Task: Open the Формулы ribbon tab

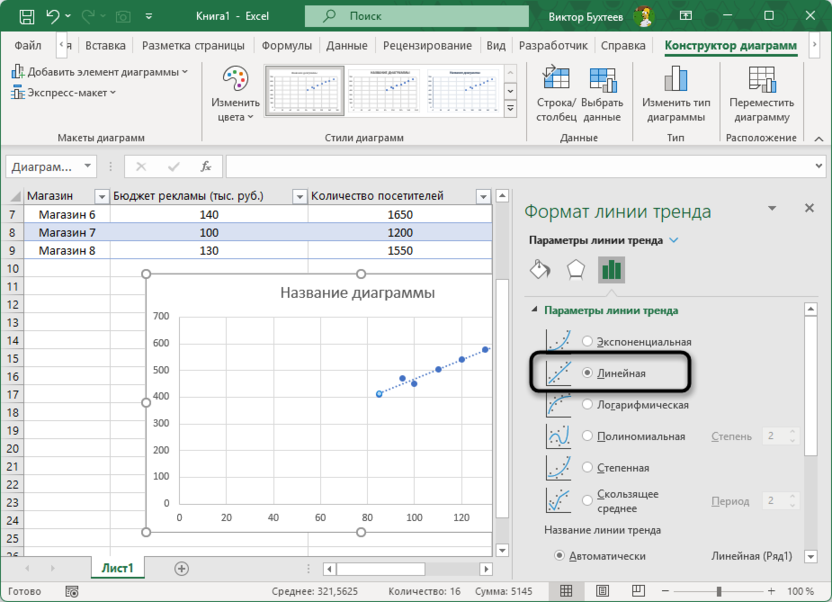Action: [x=287, y=46]
